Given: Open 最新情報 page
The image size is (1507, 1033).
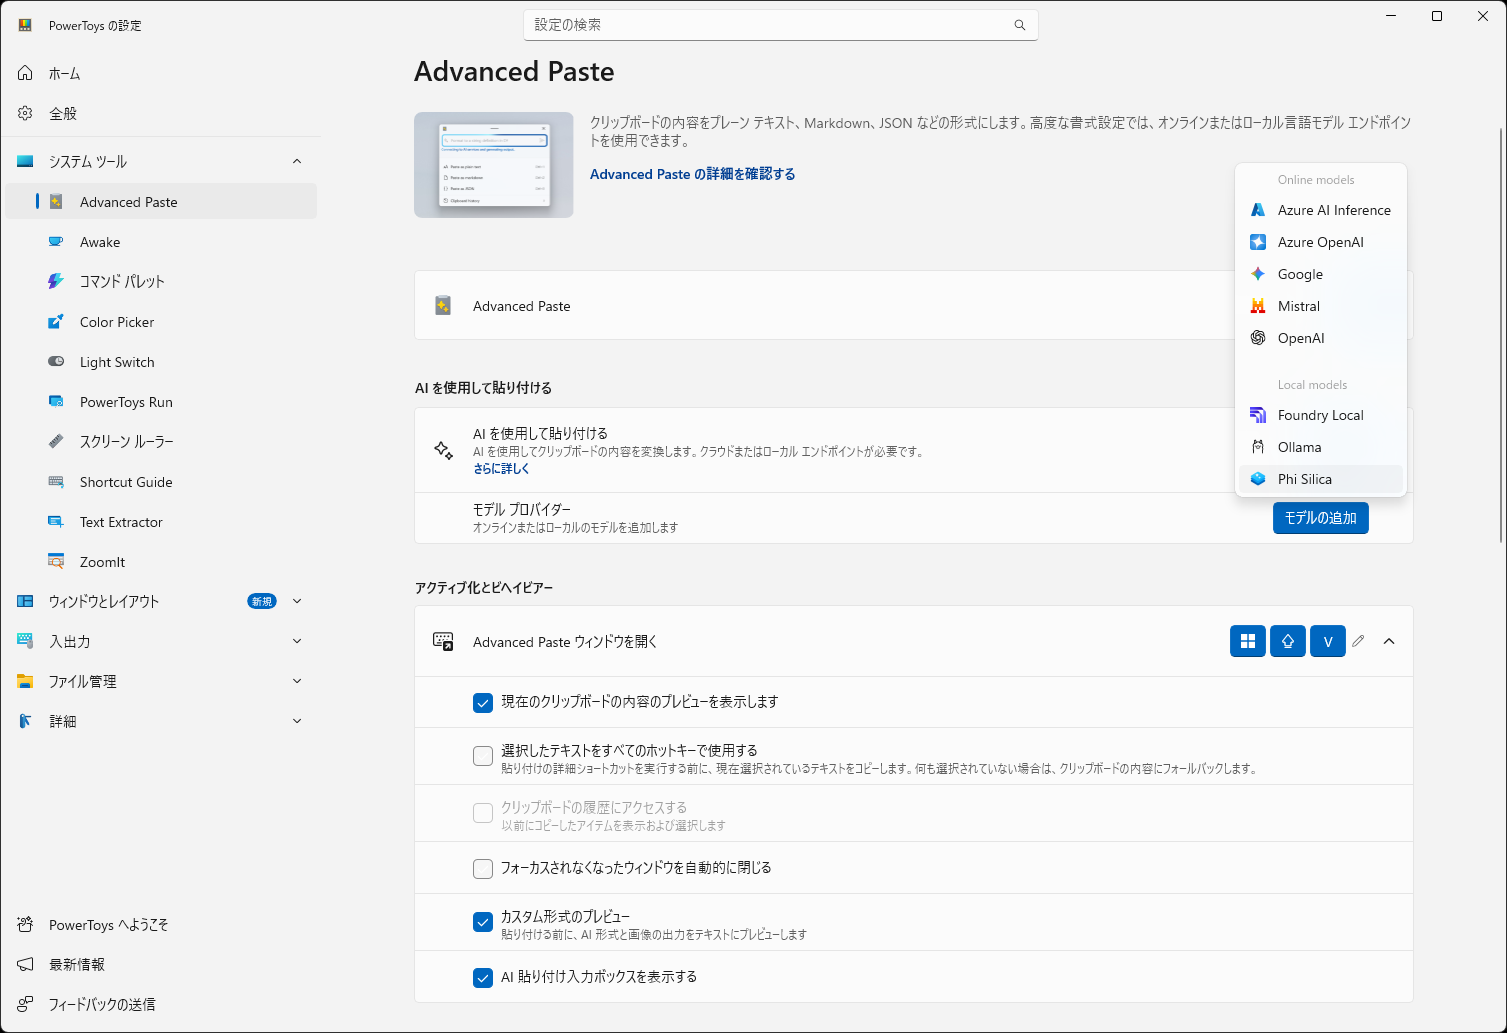Looking at the screenshot, I should (x=160, y=965).
